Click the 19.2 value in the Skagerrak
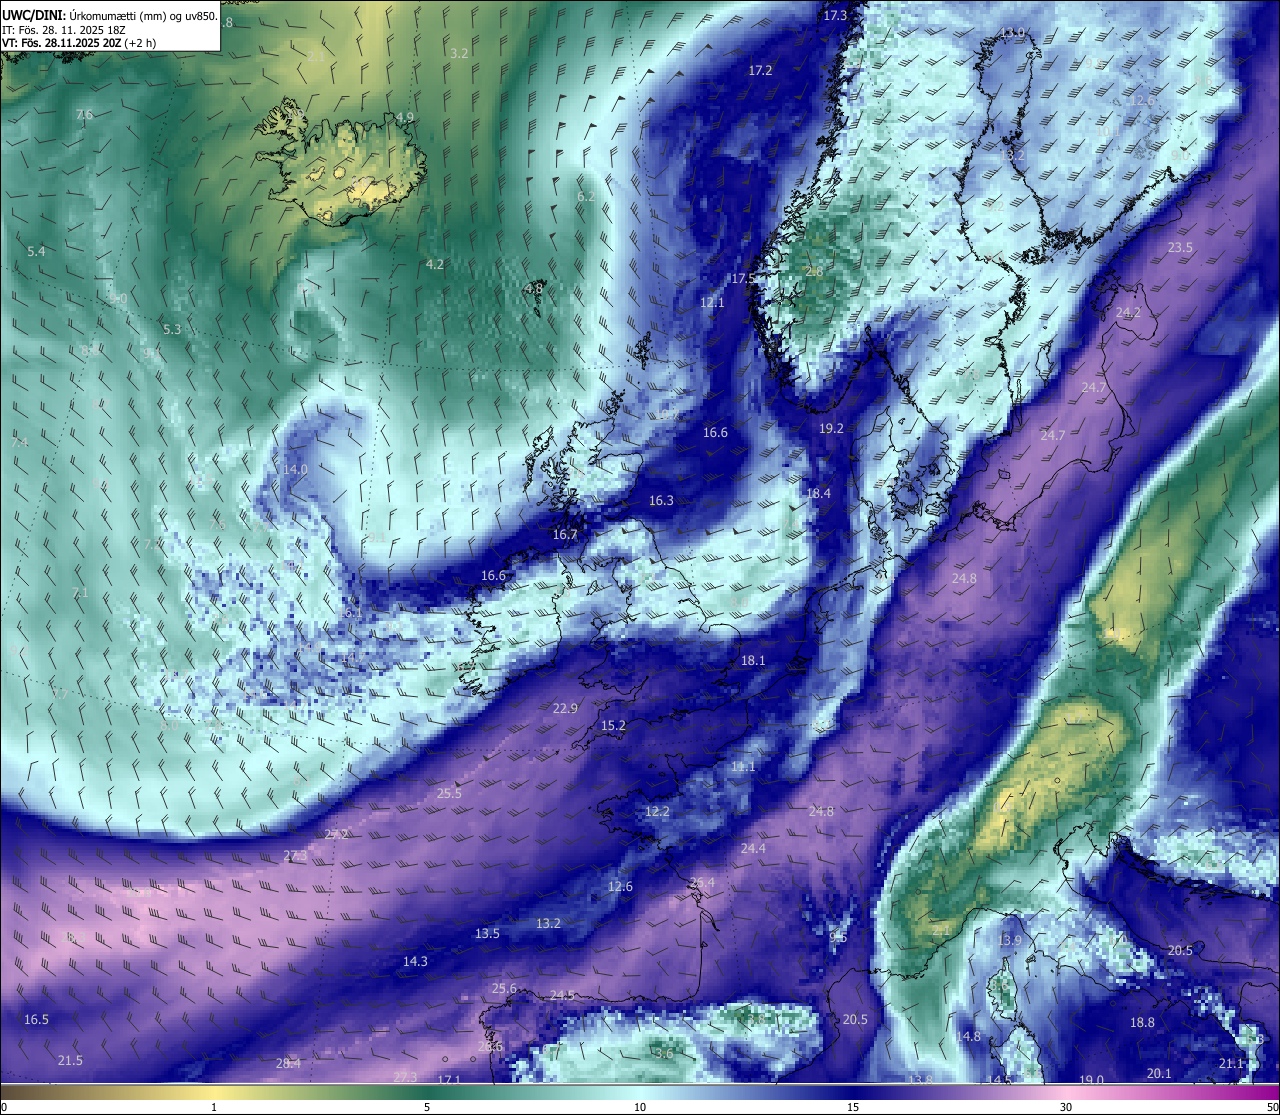The image size is (1280, 1115). (831, 428)
